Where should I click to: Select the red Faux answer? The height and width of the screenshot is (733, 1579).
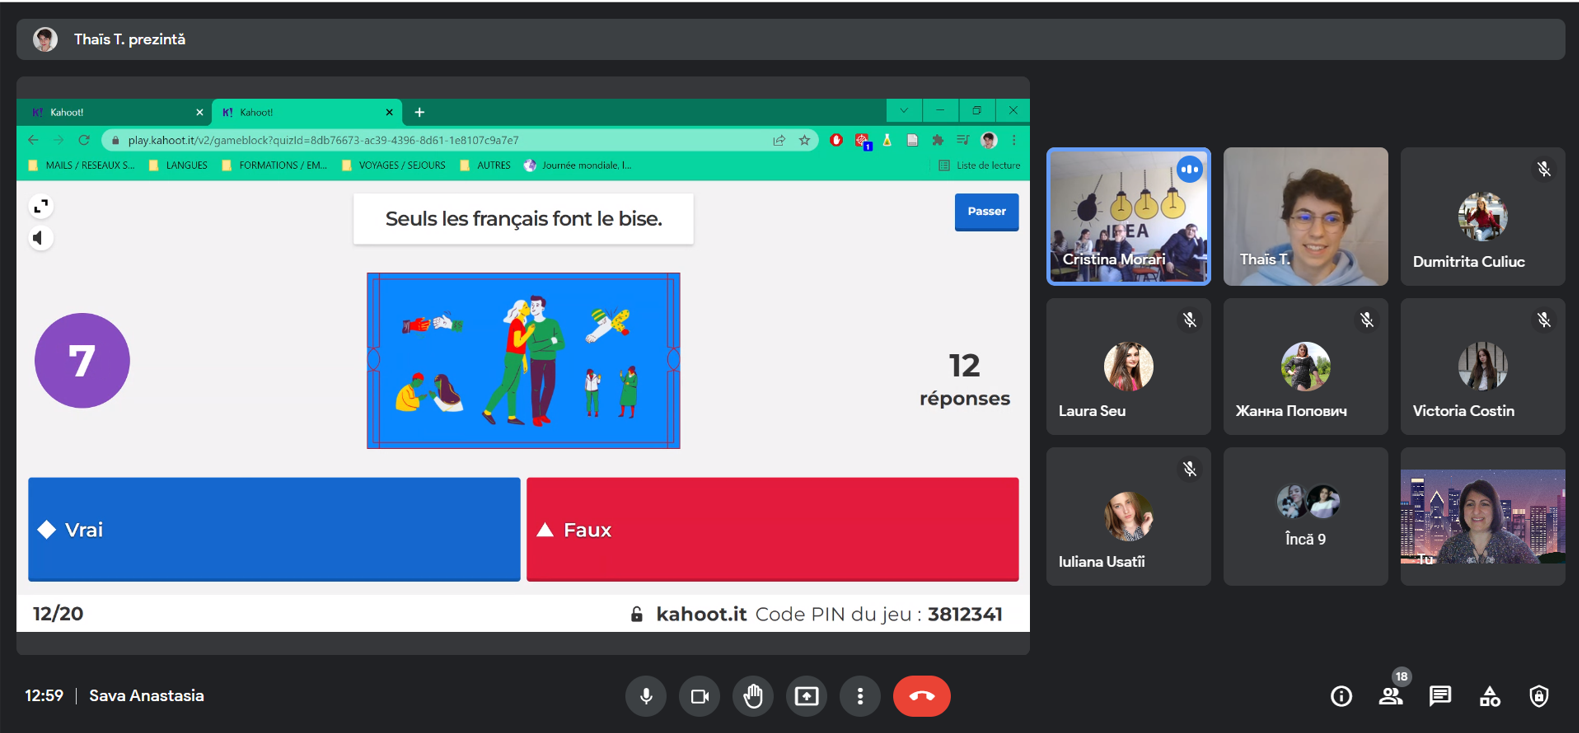pyautogui.click(x=772, y=529)
